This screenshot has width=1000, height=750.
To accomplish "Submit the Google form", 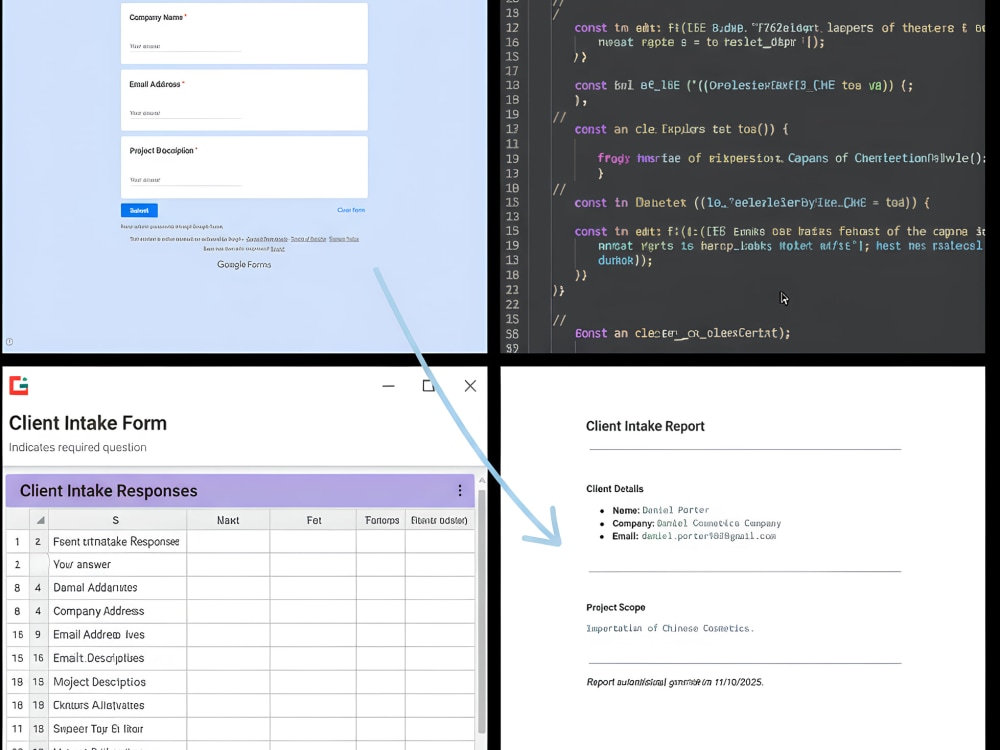I will (139, 210).
